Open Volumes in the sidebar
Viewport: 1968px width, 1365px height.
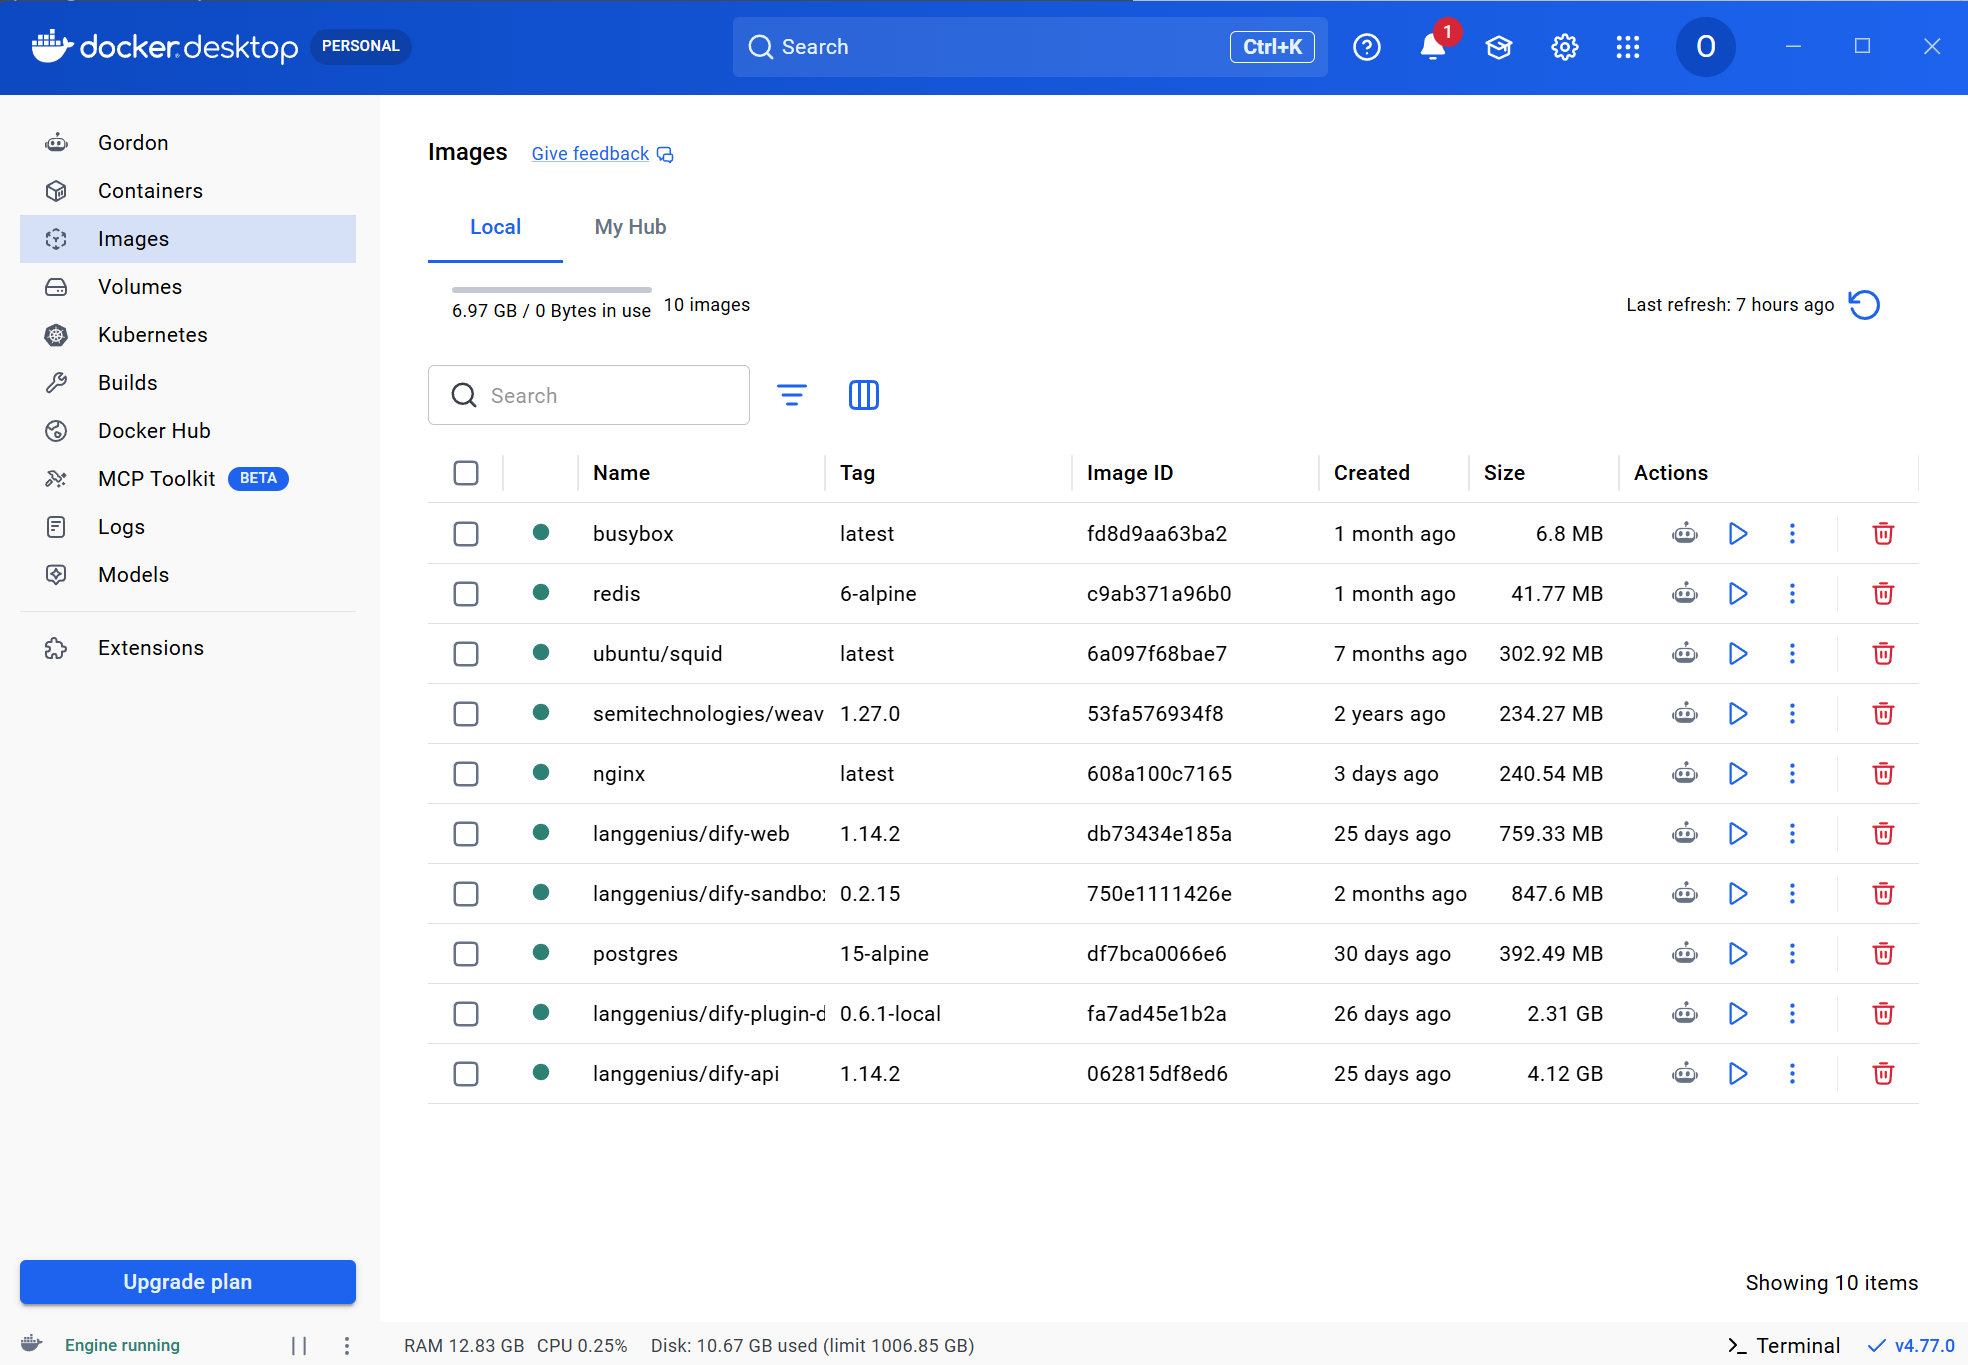(x=188, y=287)
